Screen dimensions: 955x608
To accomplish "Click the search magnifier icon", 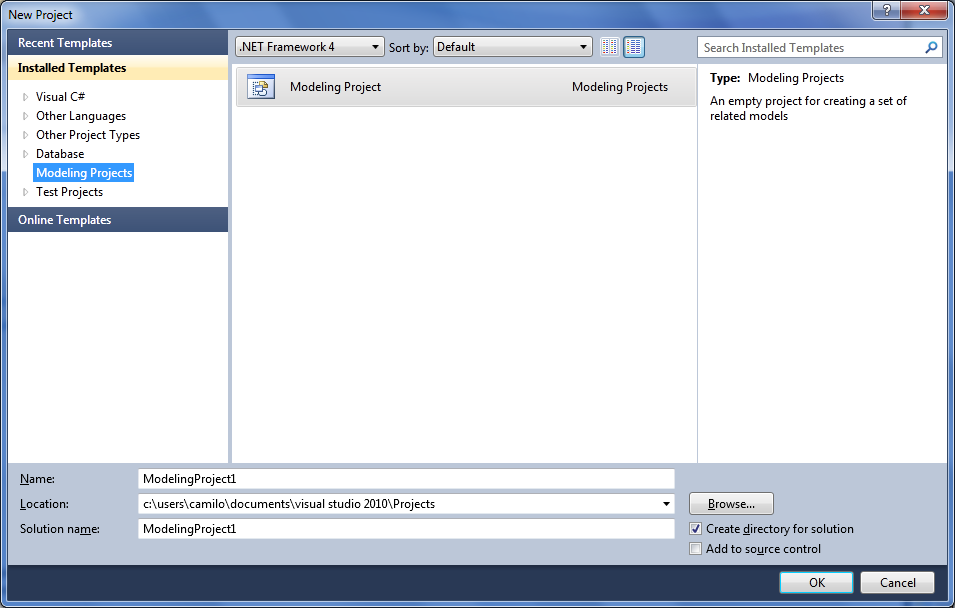I will click(x=931, y=48).
